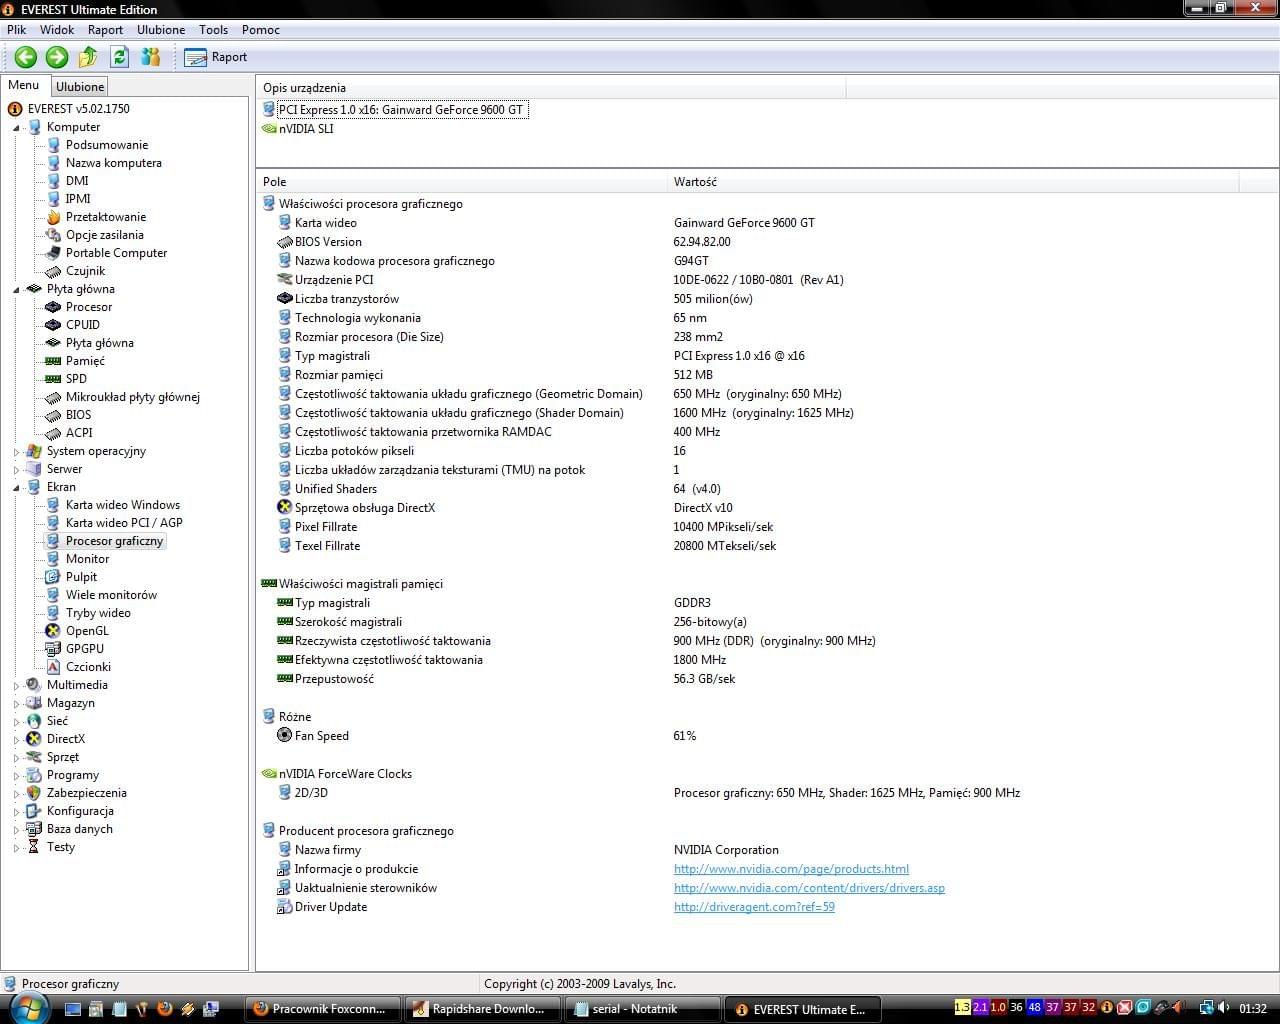Open the Pomoc menu
This screenshot has height=1024, width=1280.
point(261,30)
